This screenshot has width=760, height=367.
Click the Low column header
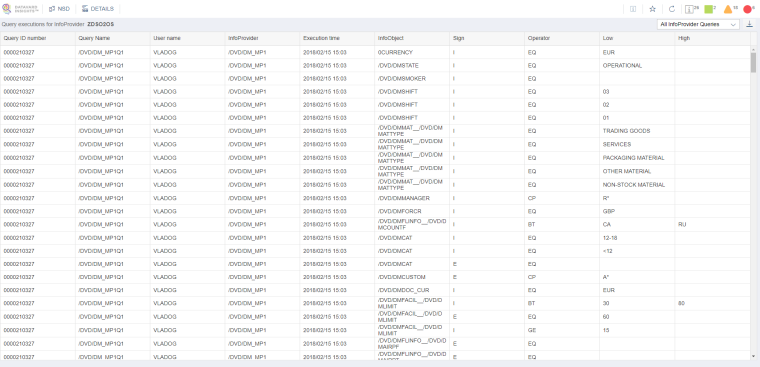[x=637, y=38]
